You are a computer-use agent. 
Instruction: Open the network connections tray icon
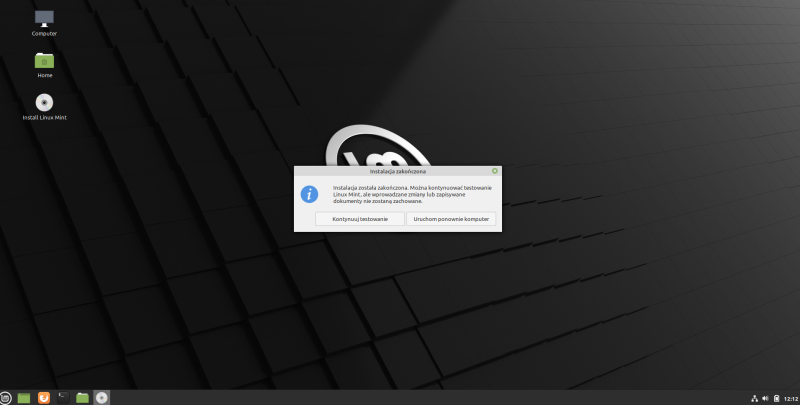tap(752, 398)
